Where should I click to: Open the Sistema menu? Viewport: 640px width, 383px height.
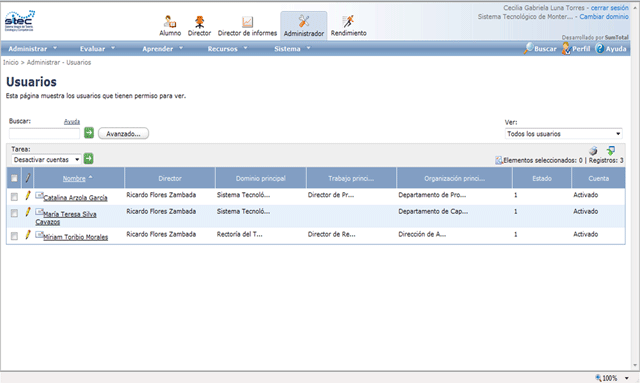coord(292,49)
